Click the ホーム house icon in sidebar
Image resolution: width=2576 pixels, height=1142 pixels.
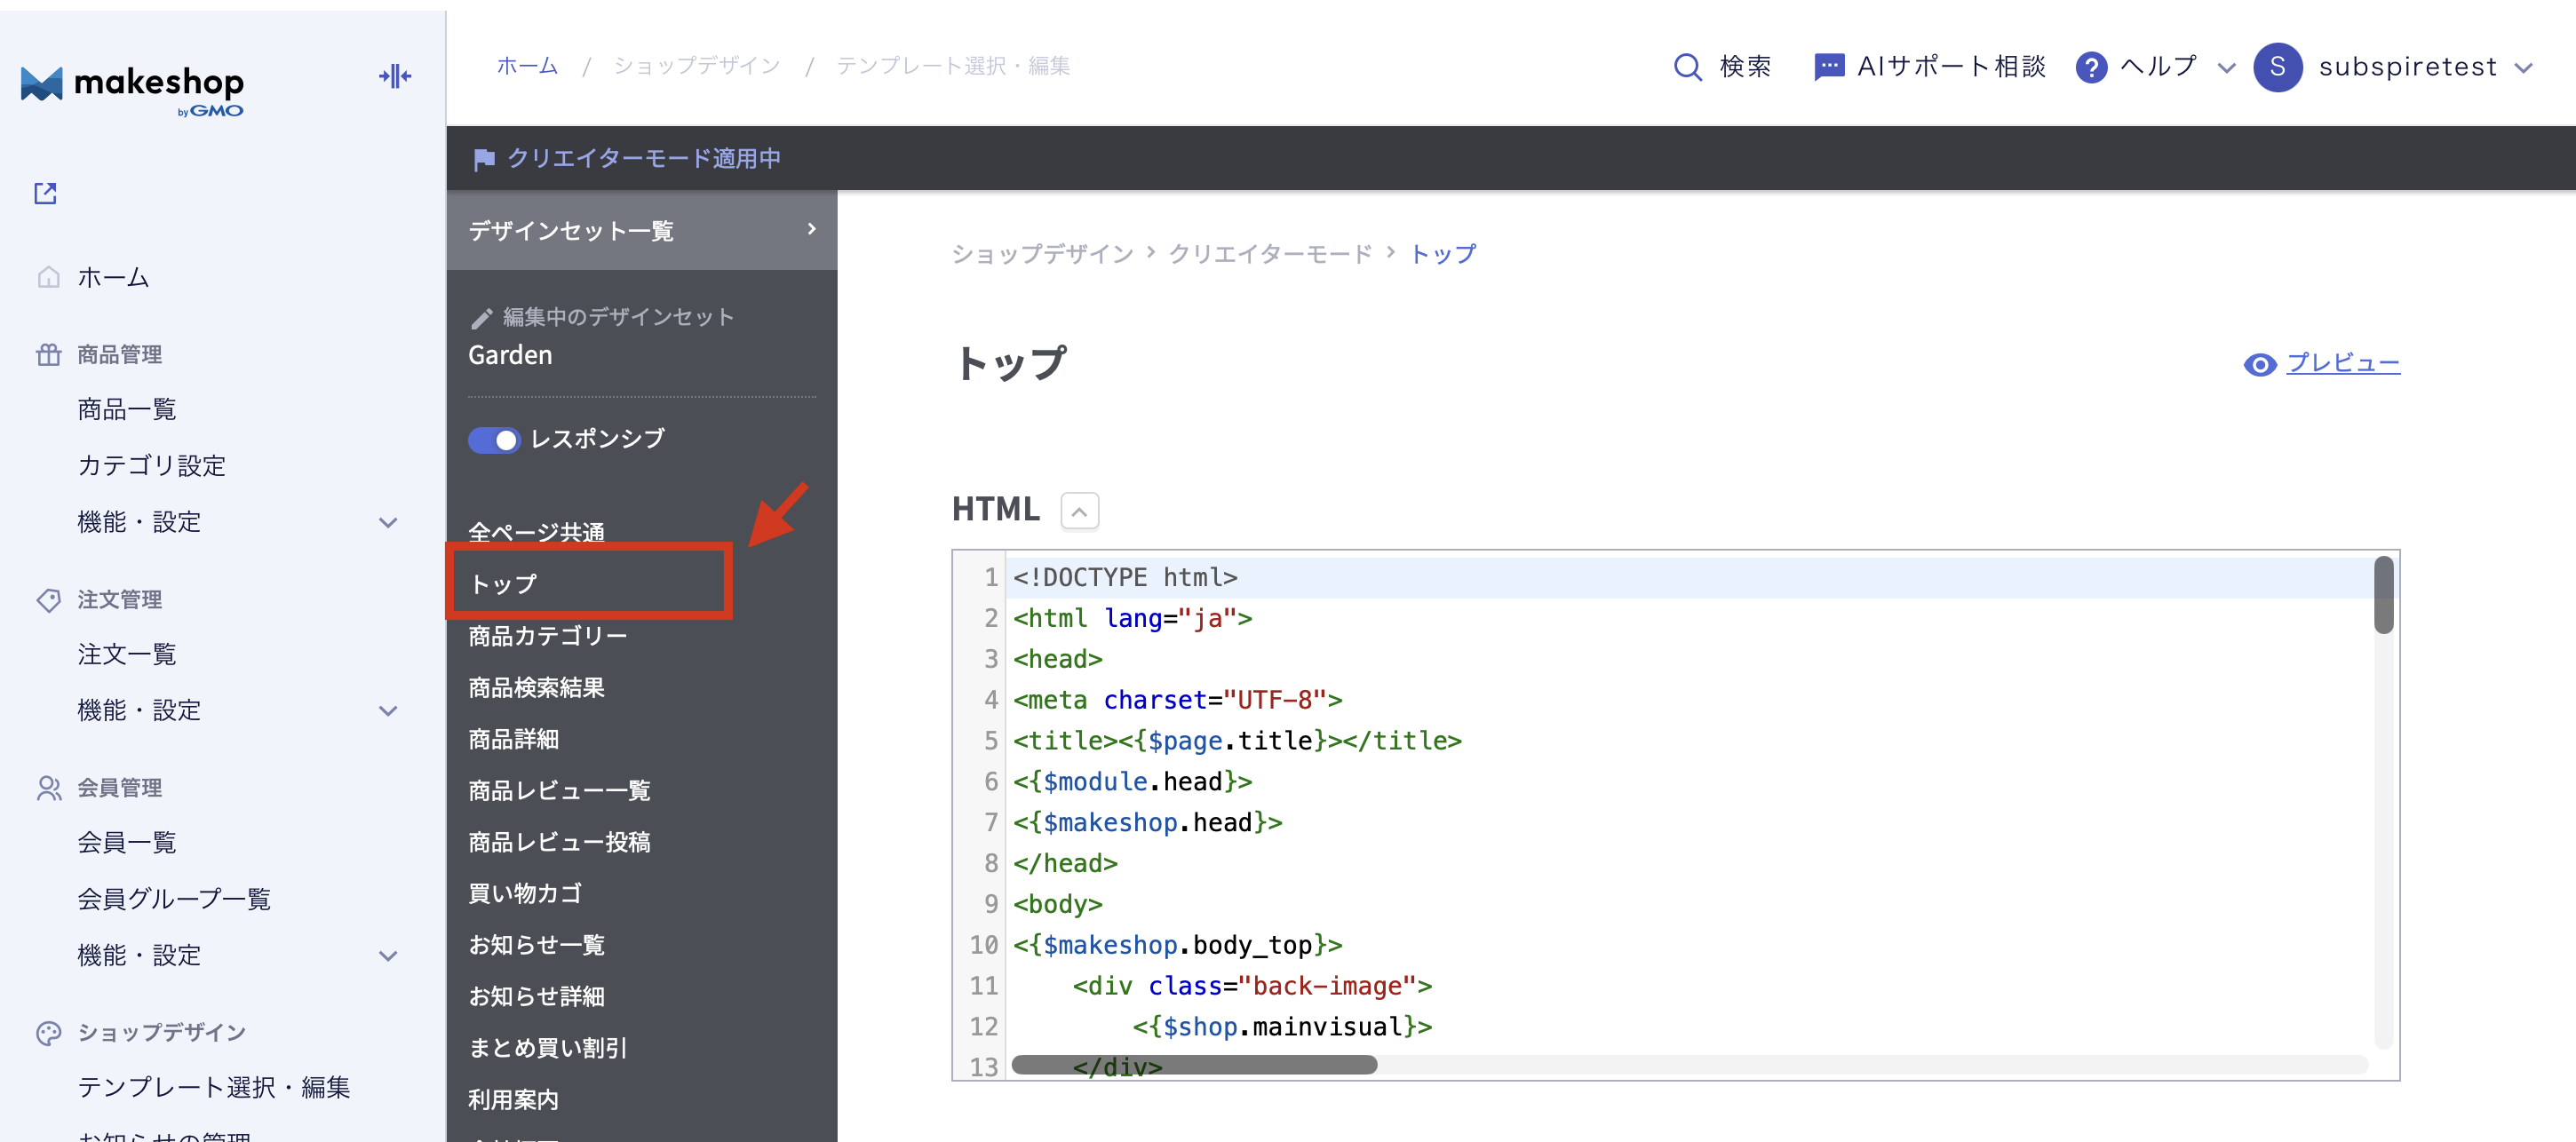(x=48, y=277)
